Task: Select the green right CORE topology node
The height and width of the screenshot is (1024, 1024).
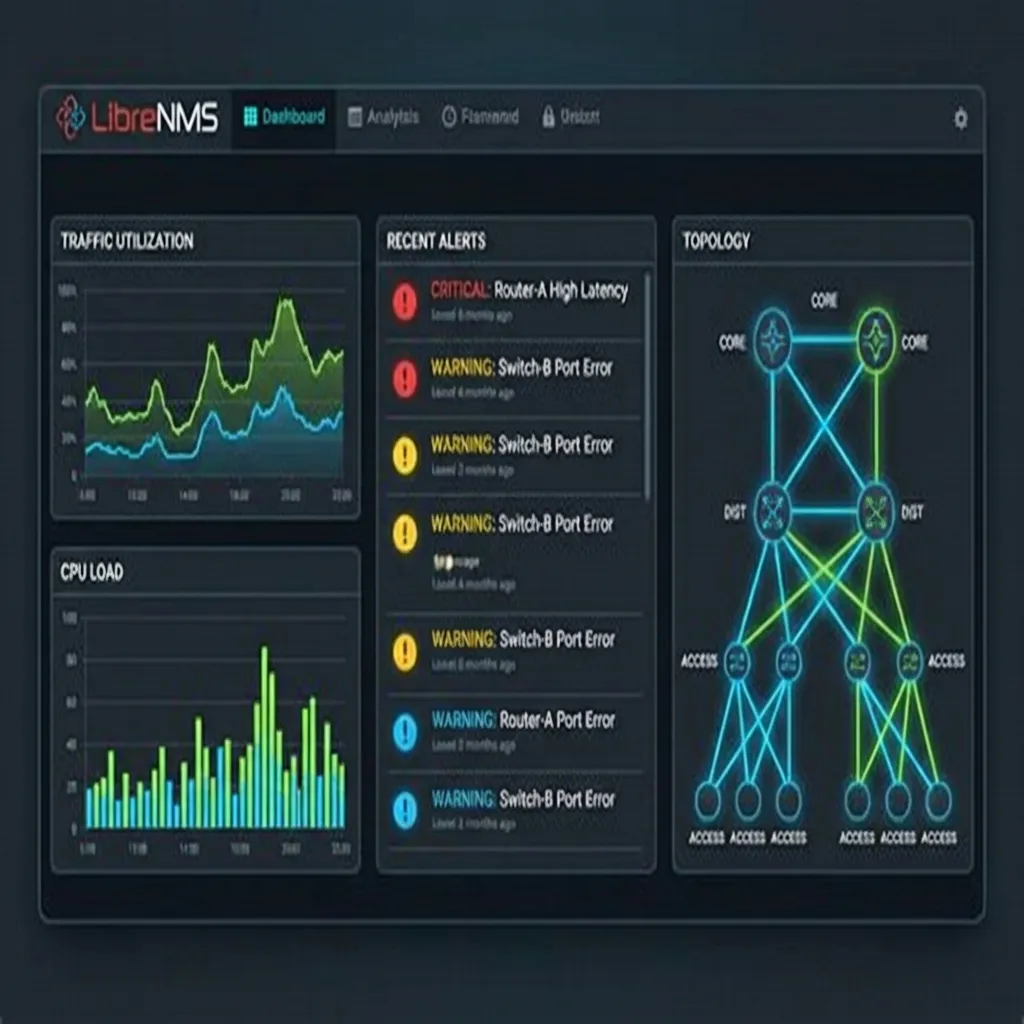Action: tap(875, 341)
